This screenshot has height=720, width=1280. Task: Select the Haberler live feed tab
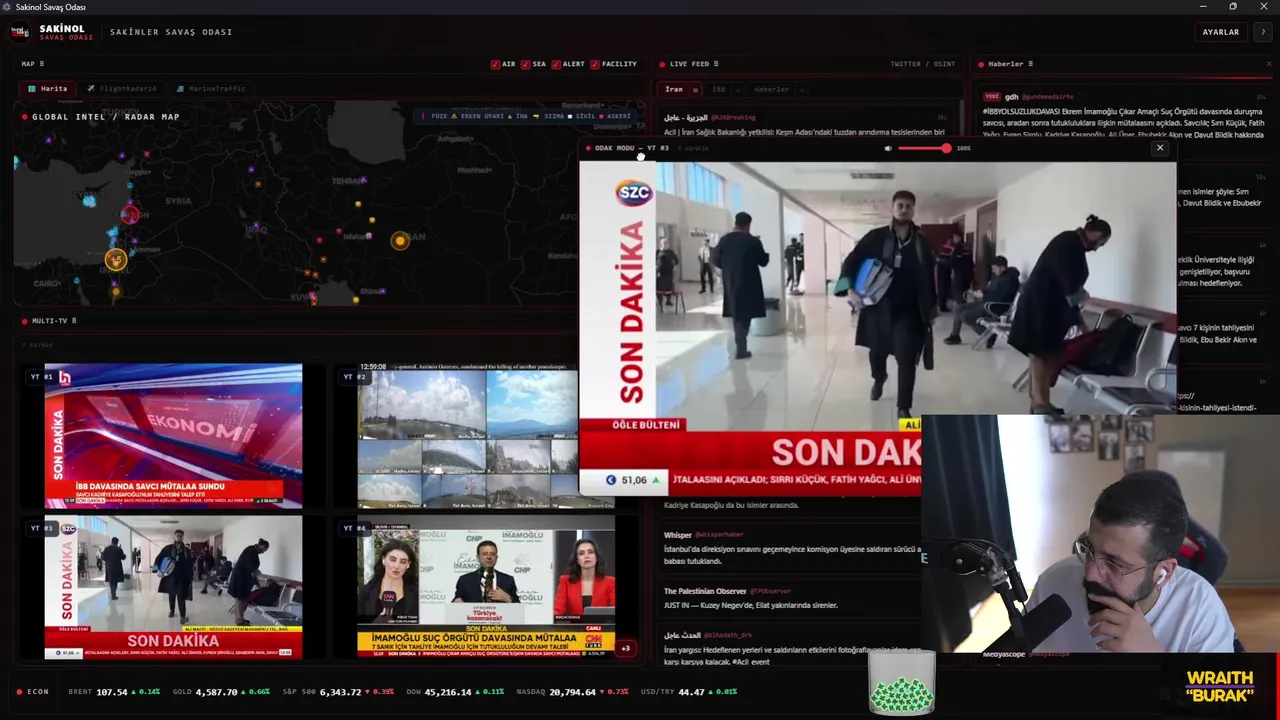pos(771,89)
